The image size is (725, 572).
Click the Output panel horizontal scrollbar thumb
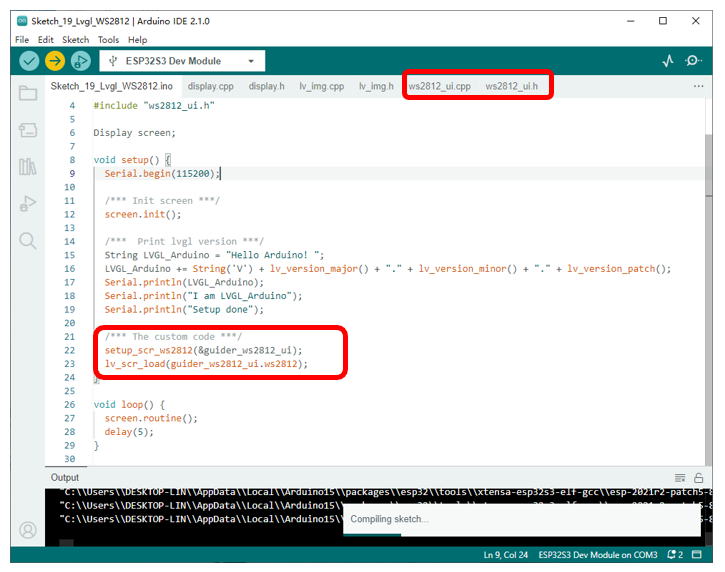pyautogui.click(x=66, y=543)
